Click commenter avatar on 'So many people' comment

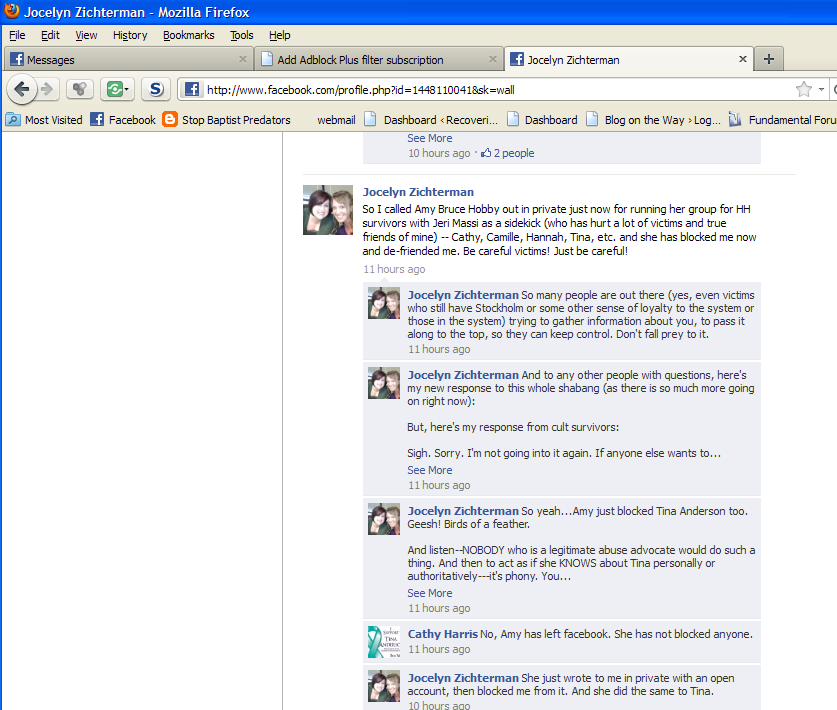(384, 303)
